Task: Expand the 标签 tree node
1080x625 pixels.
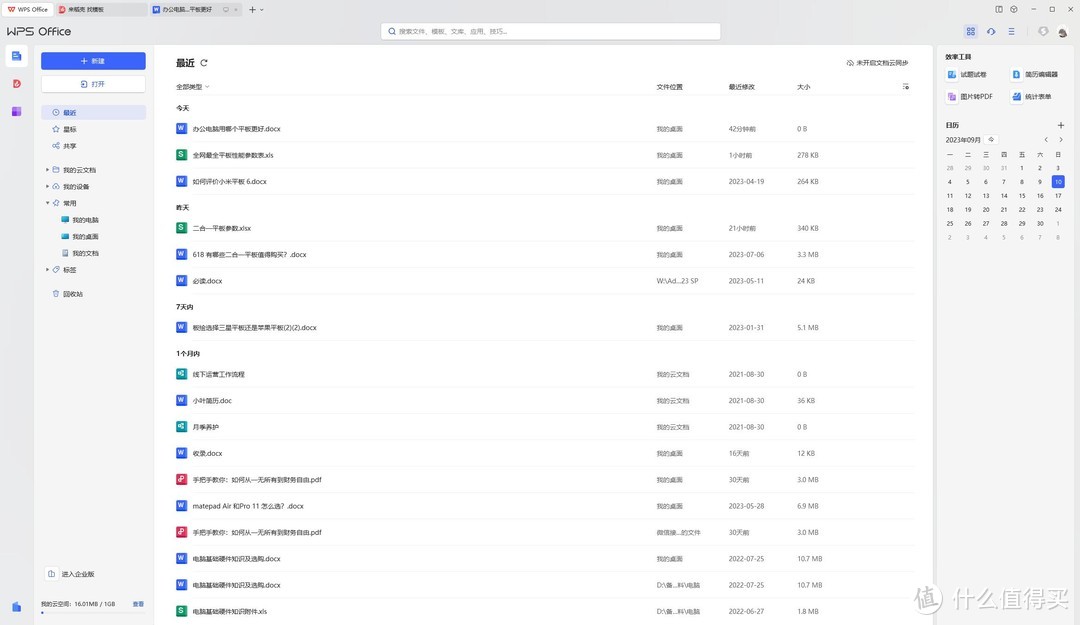Action: pyautogui.click(x=47, y=270)
